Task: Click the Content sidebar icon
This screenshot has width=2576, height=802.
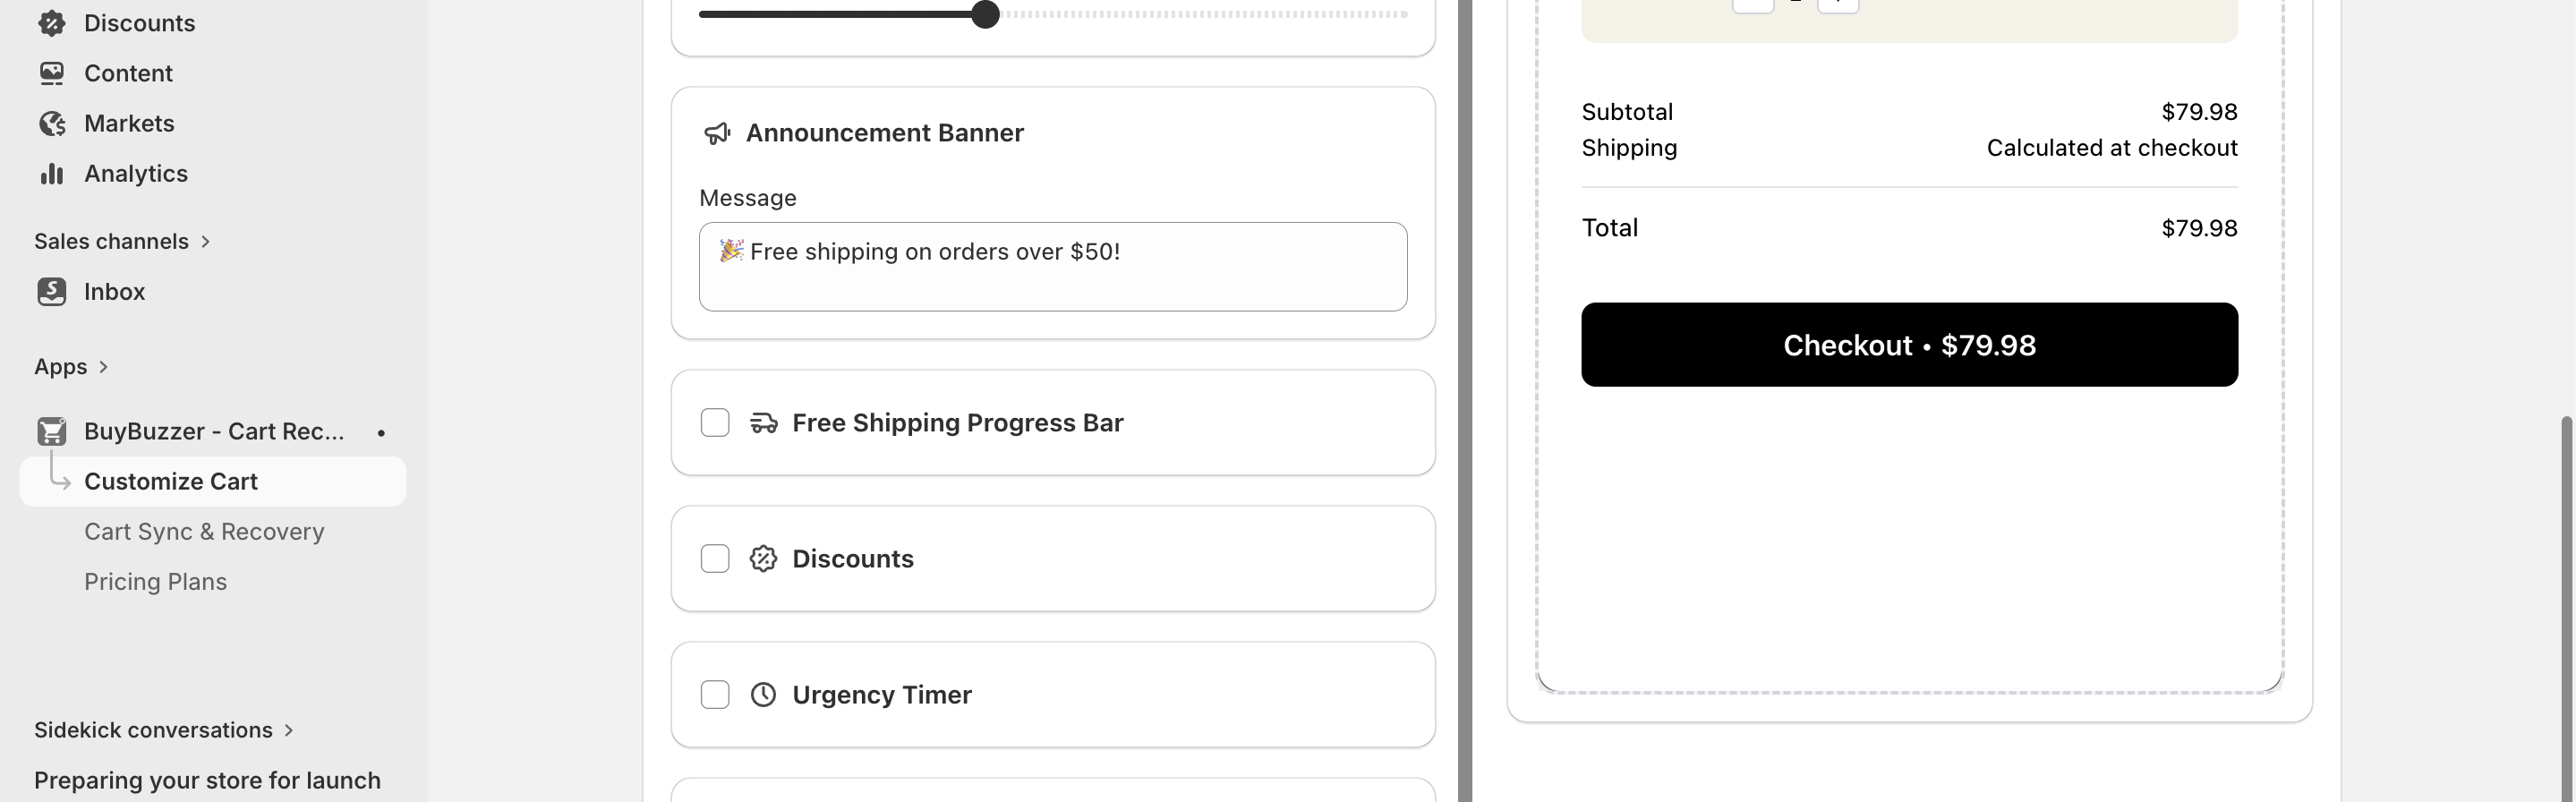Action: pos(52,73)
